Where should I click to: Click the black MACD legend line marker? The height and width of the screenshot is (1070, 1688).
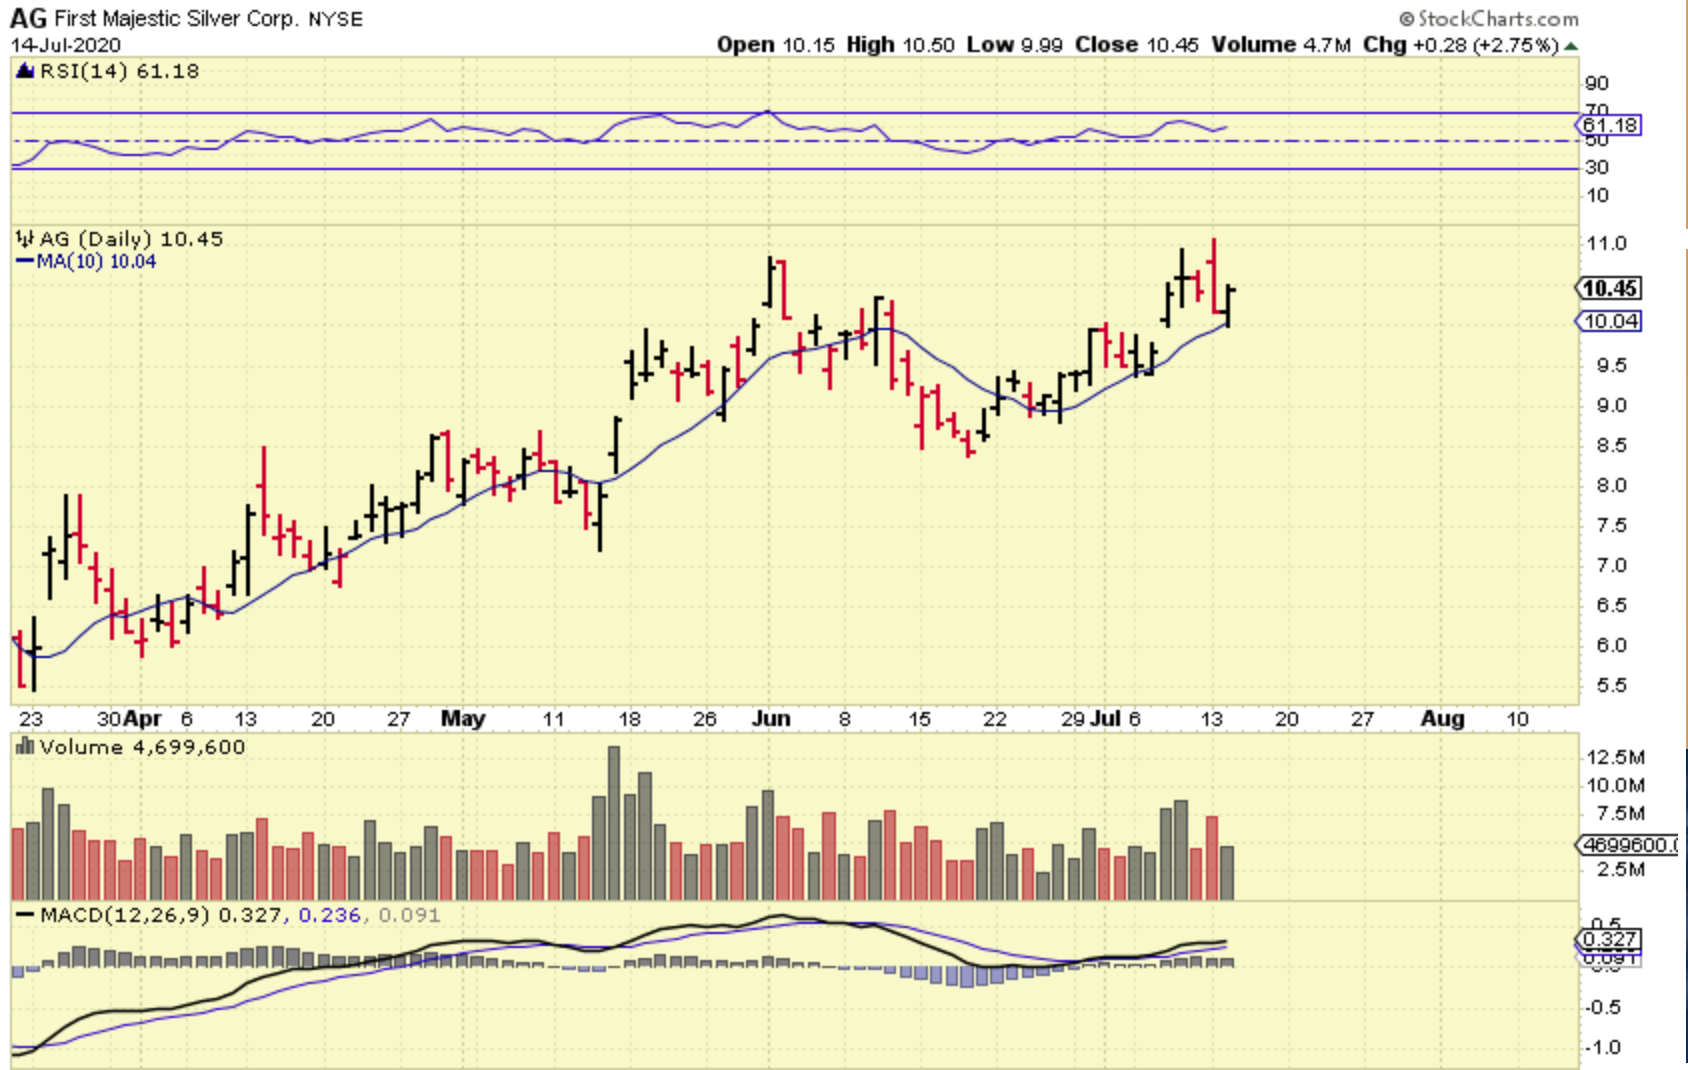point(25,915)
